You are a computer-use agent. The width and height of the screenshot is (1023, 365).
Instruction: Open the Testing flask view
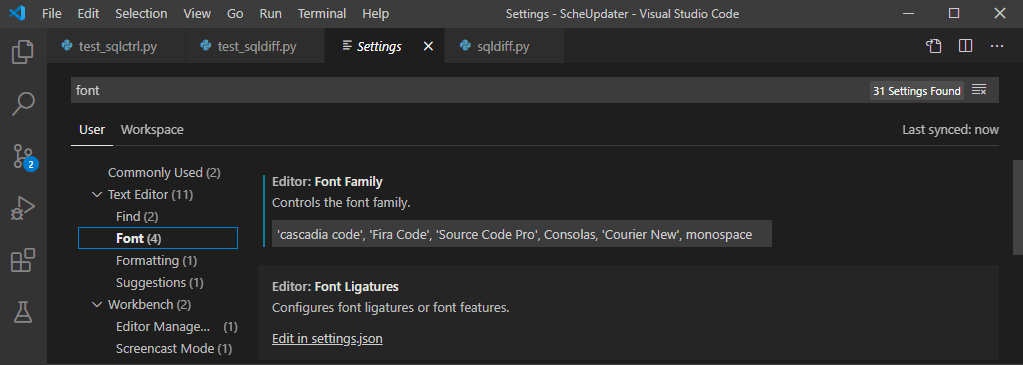[x=23, y=312]
